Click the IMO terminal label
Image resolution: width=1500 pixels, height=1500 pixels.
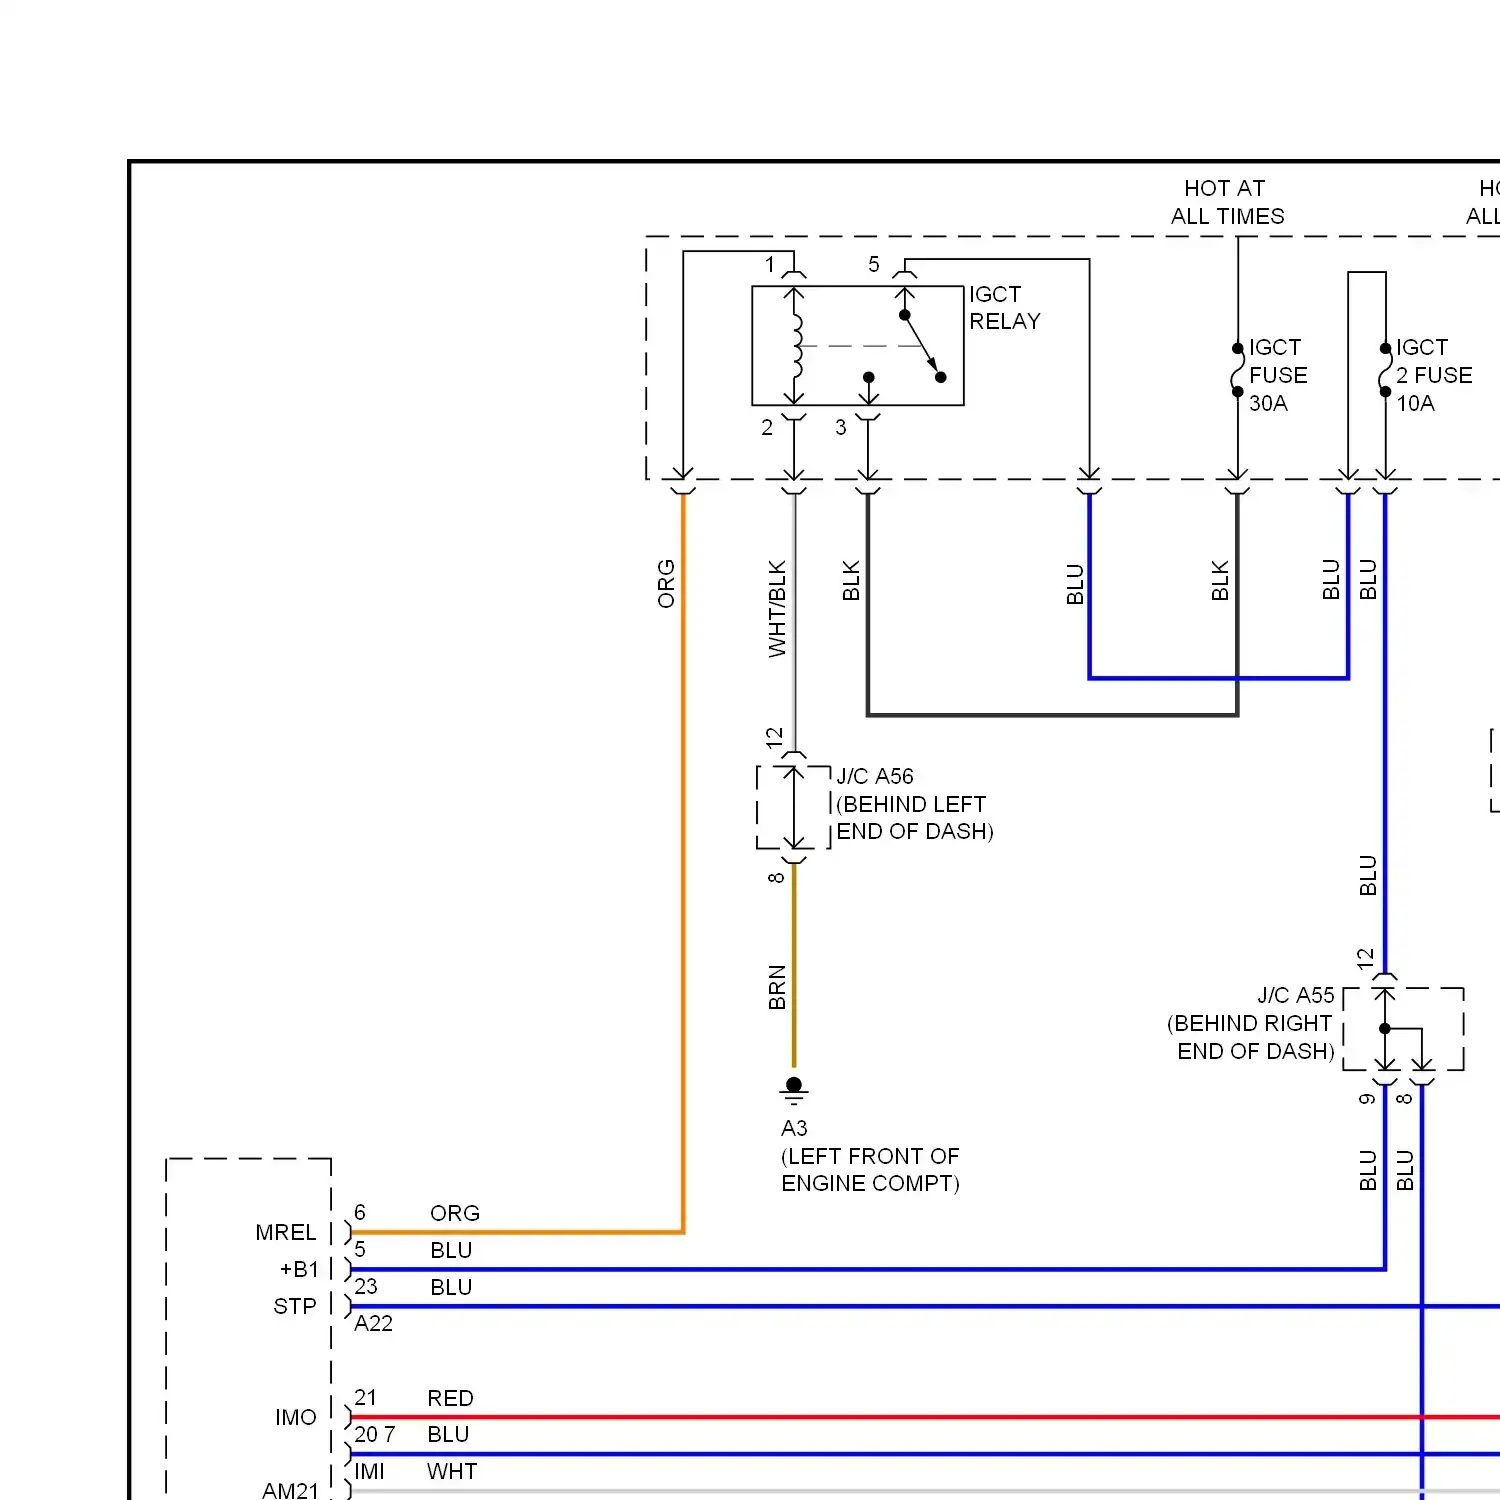point(296,1417)
